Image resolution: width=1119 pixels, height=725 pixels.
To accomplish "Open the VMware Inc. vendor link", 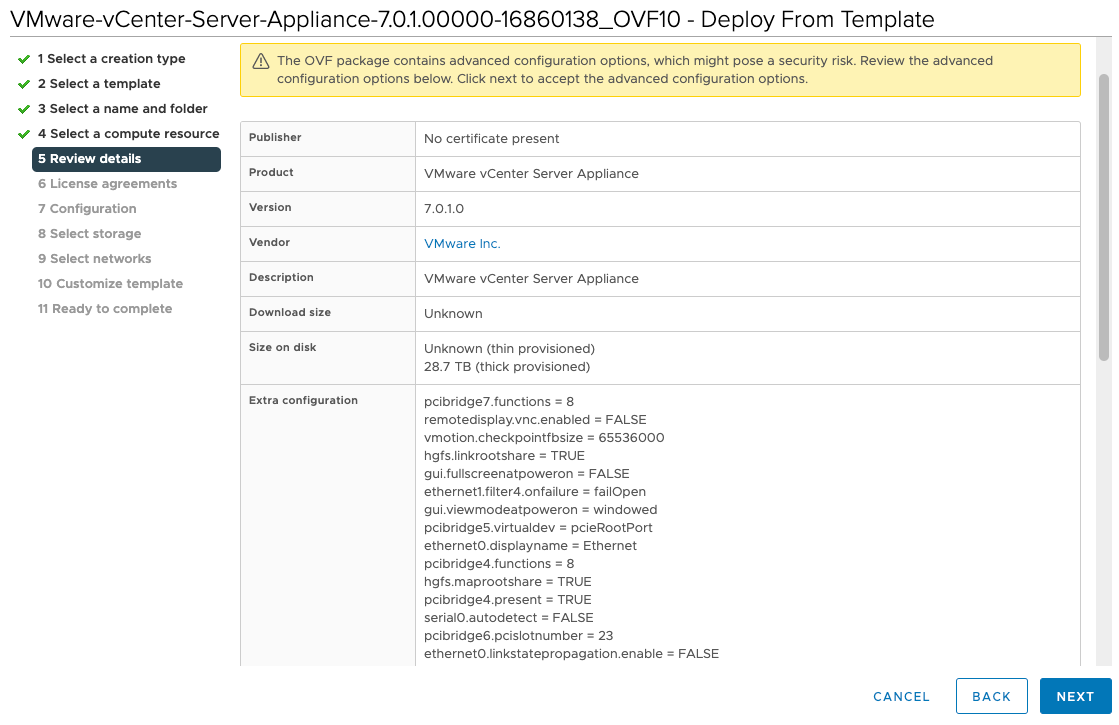I will coord(462,244).
